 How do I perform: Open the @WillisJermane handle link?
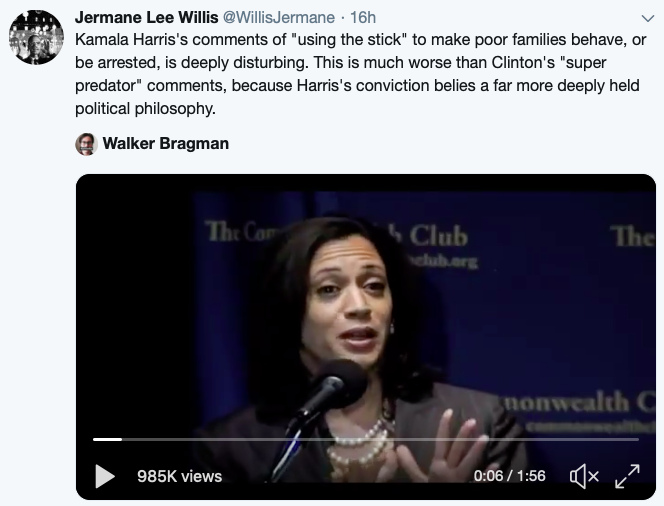279,17
